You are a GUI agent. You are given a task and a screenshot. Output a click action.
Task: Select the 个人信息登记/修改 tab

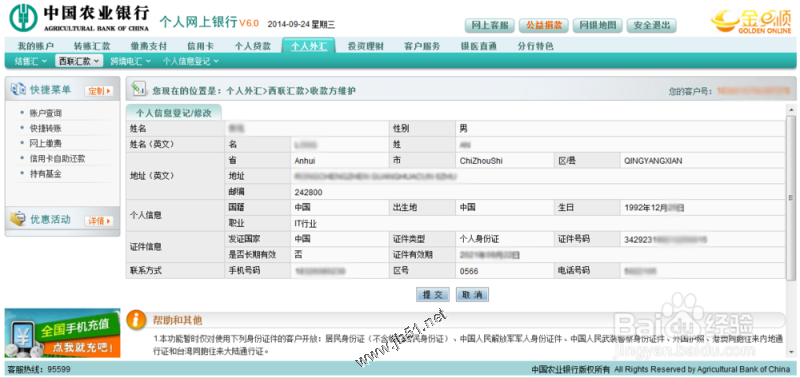click(173, 112)
